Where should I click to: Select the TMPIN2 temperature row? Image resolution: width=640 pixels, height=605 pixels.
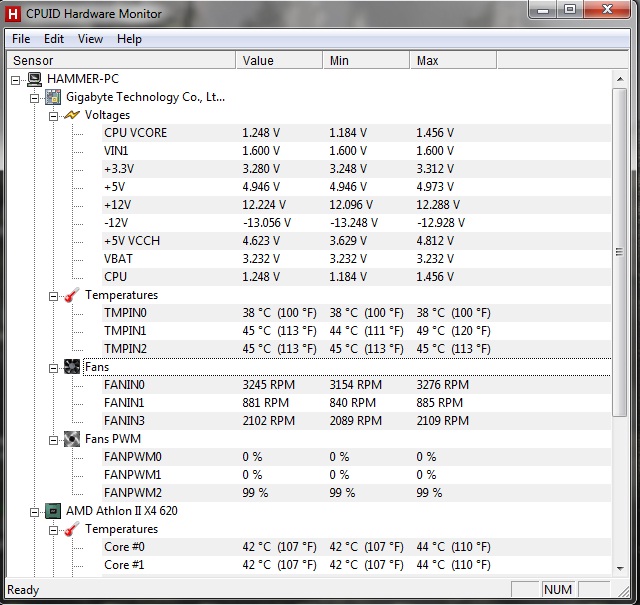coord(356,349)
